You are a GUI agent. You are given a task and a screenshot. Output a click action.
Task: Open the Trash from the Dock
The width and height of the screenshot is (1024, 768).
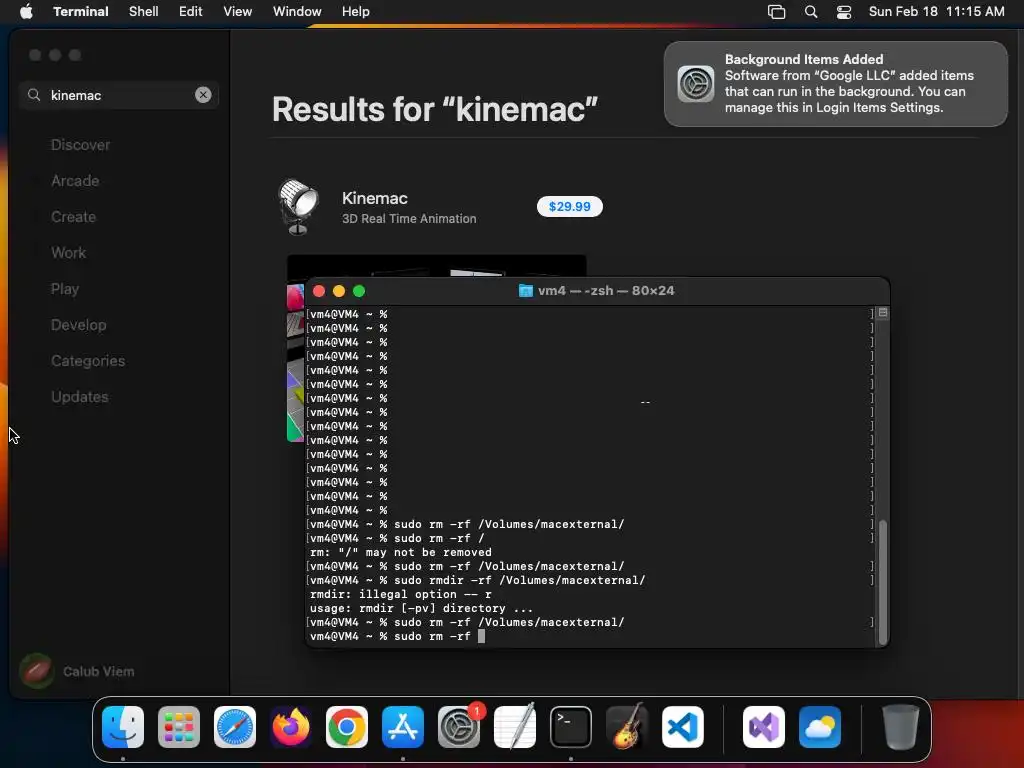click(901, 727)
